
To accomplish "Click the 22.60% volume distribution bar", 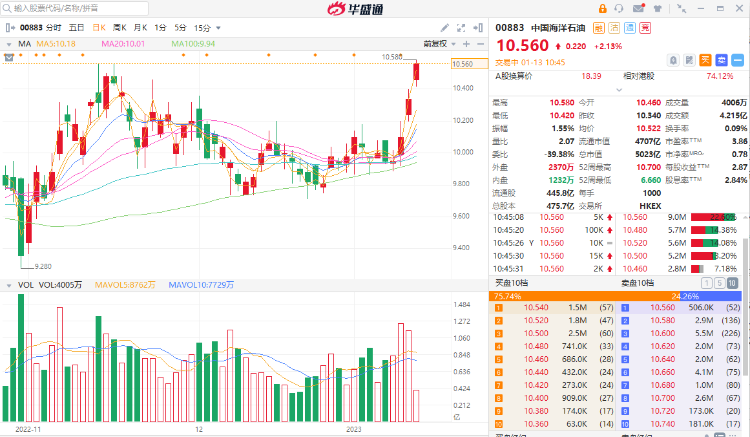I will (714, 218).
